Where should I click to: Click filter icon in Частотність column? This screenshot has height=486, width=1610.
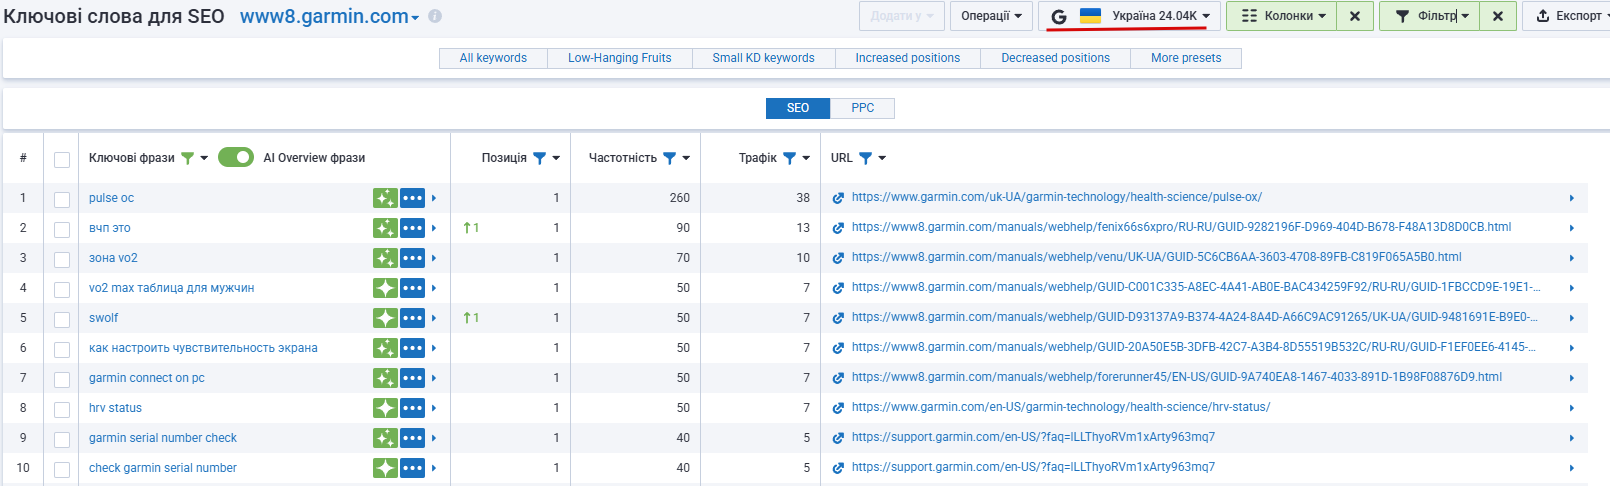[x=670, y=158]
